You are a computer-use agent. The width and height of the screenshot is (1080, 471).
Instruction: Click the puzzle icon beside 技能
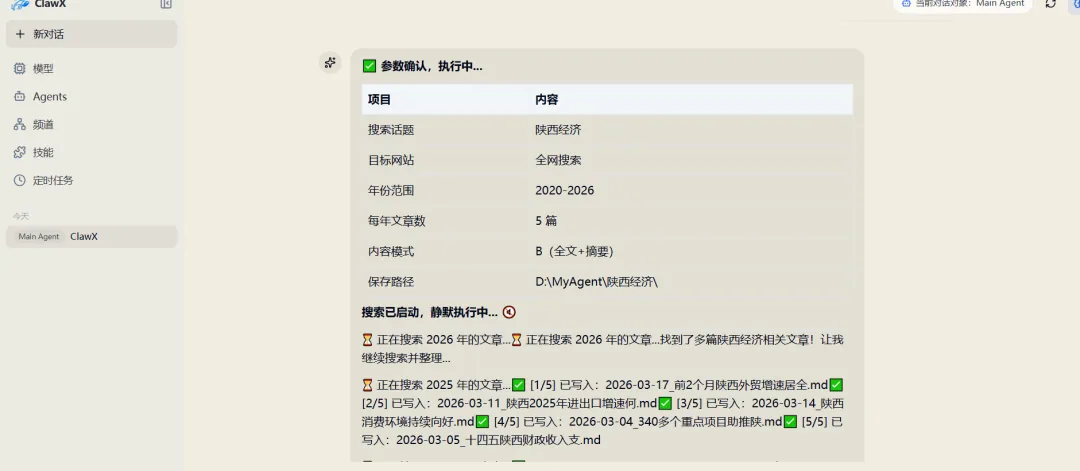coord(19,152)
